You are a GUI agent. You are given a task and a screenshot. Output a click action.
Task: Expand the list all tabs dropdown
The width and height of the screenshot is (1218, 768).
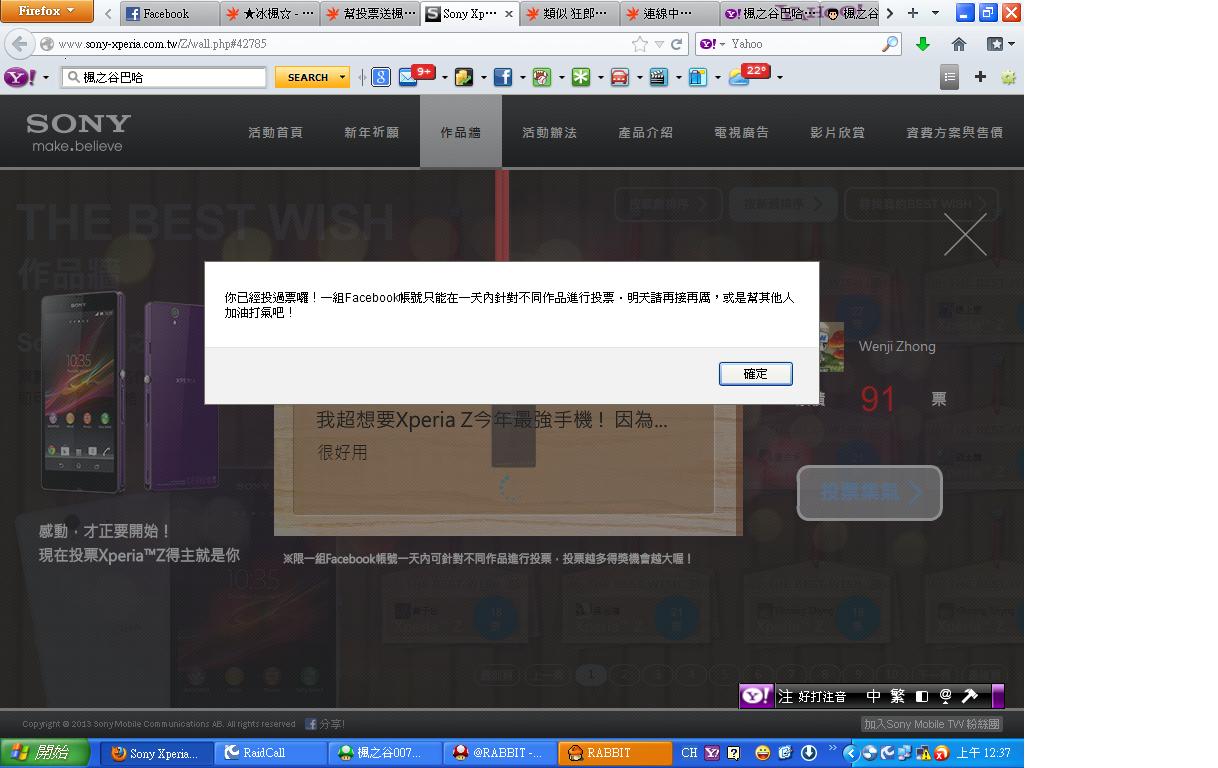[935, 13]
